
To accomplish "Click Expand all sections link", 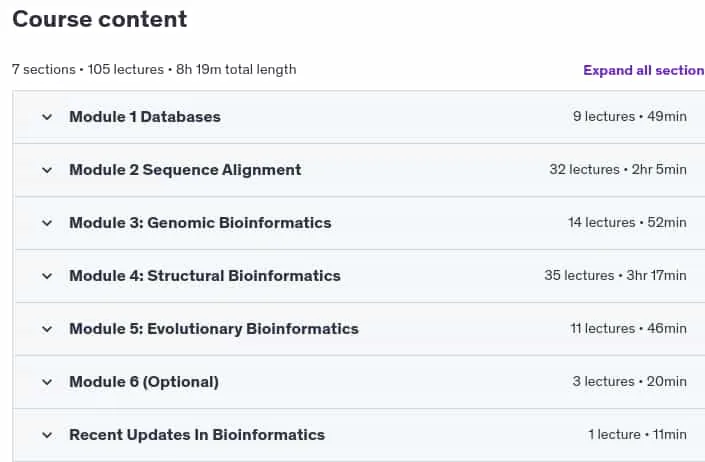I will [x=644, y=70].
